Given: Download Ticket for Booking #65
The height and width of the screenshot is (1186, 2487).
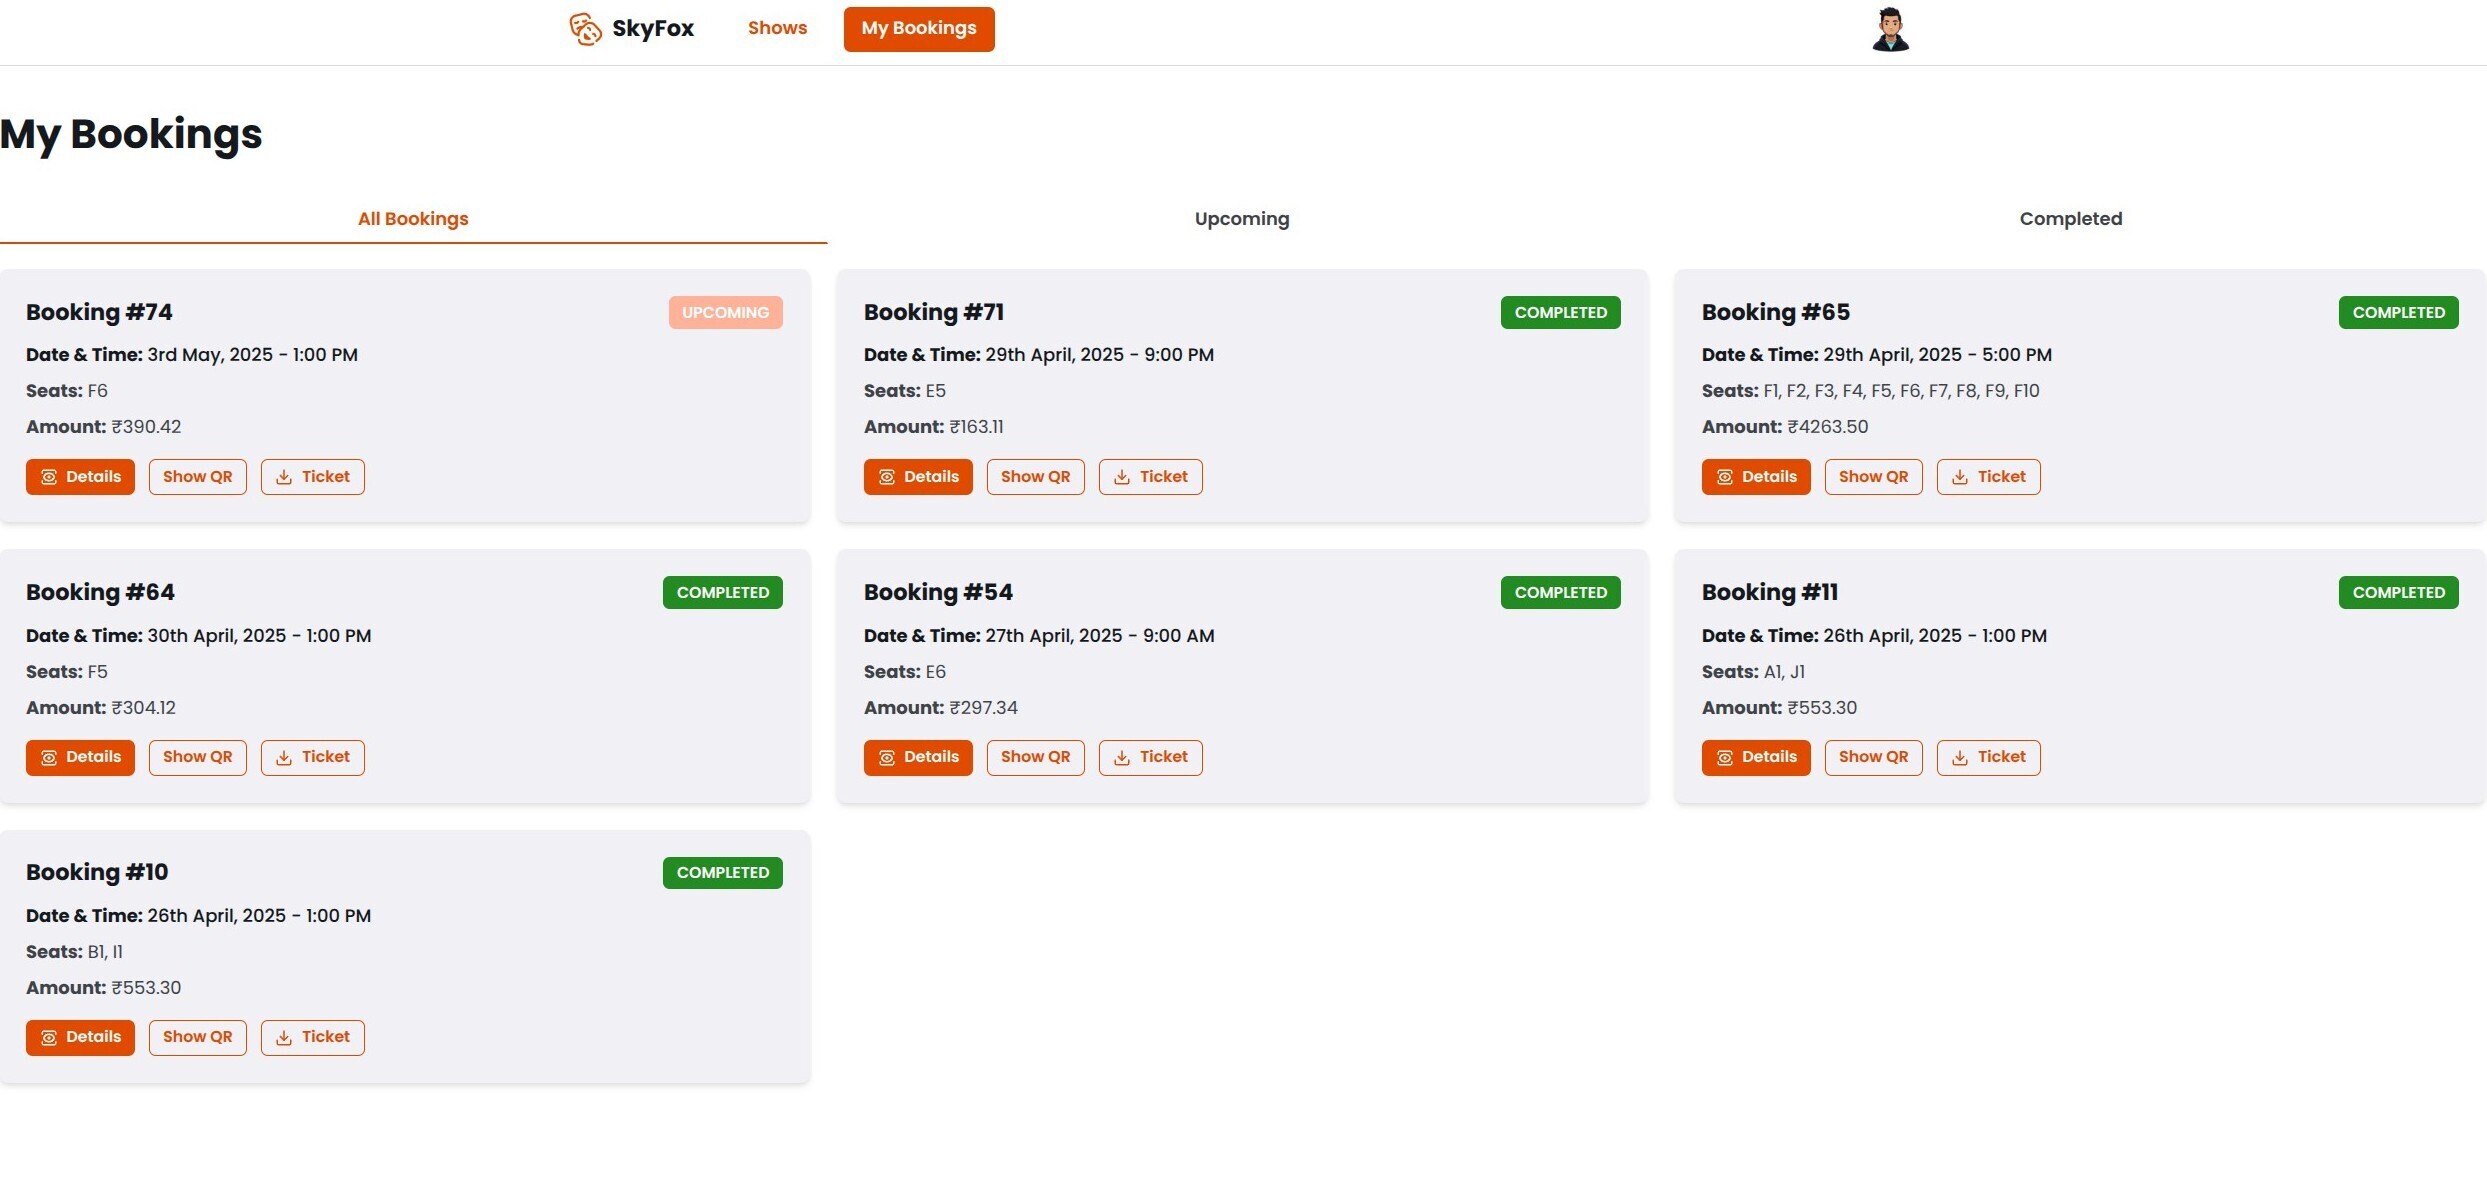Looking at the screenshot, I should coord(1989,477).
